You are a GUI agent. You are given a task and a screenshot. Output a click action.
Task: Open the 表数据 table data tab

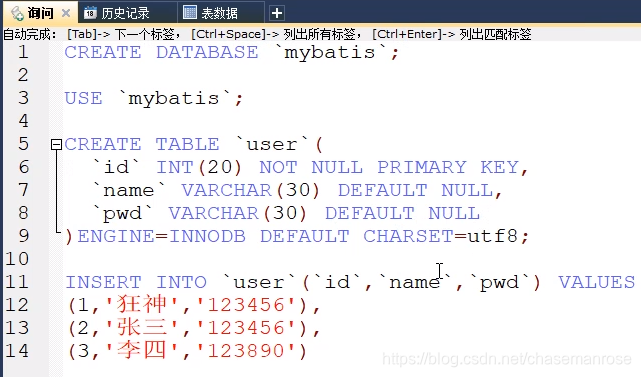point(220,13)
